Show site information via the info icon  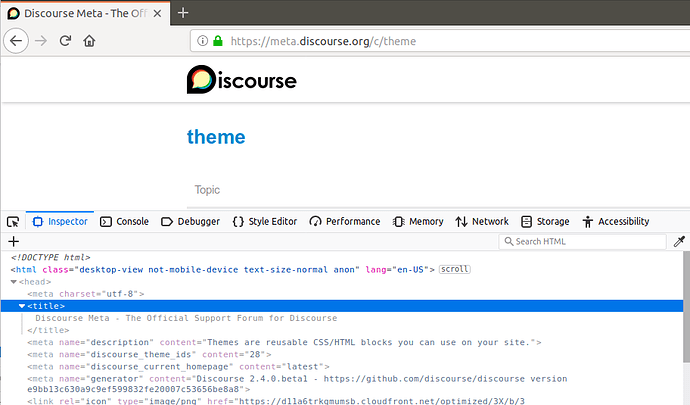[202, 41]
